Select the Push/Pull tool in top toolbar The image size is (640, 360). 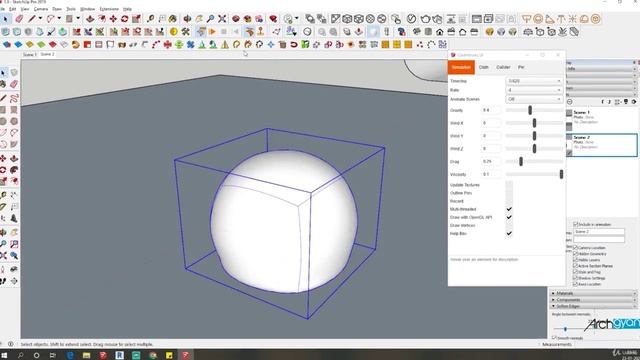click(x=90, y=19)
